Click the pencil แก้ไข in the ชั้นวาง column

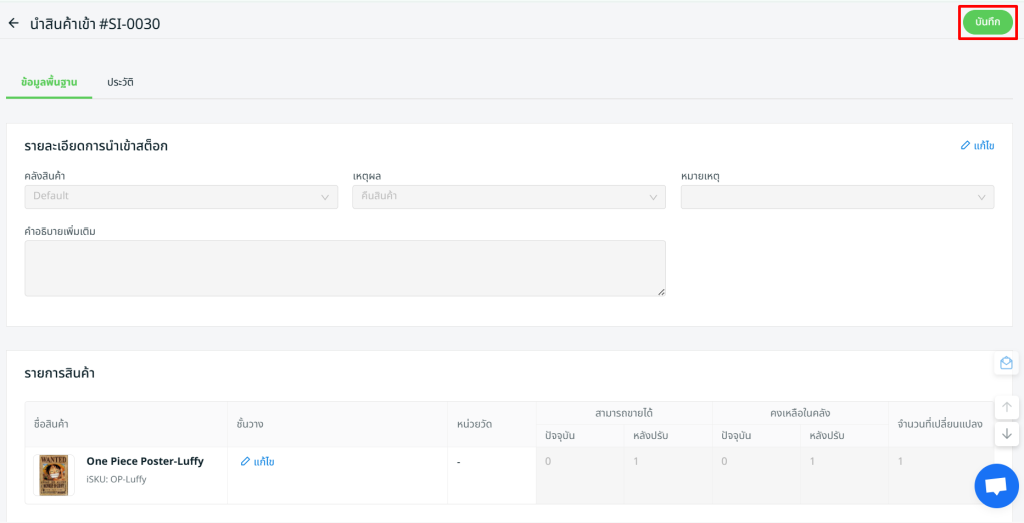(x=258, y=462)
